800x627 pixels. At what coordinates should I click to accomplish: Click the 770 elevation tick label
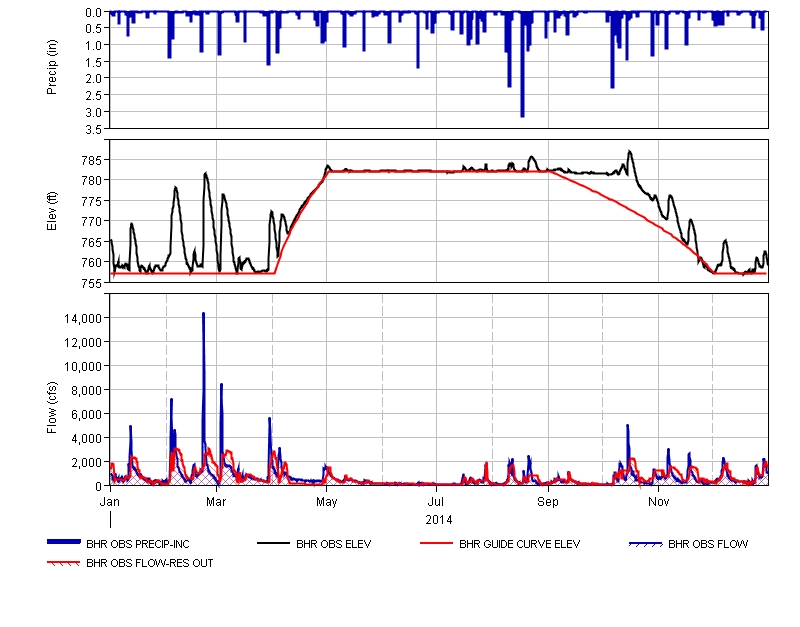point(92,222)
